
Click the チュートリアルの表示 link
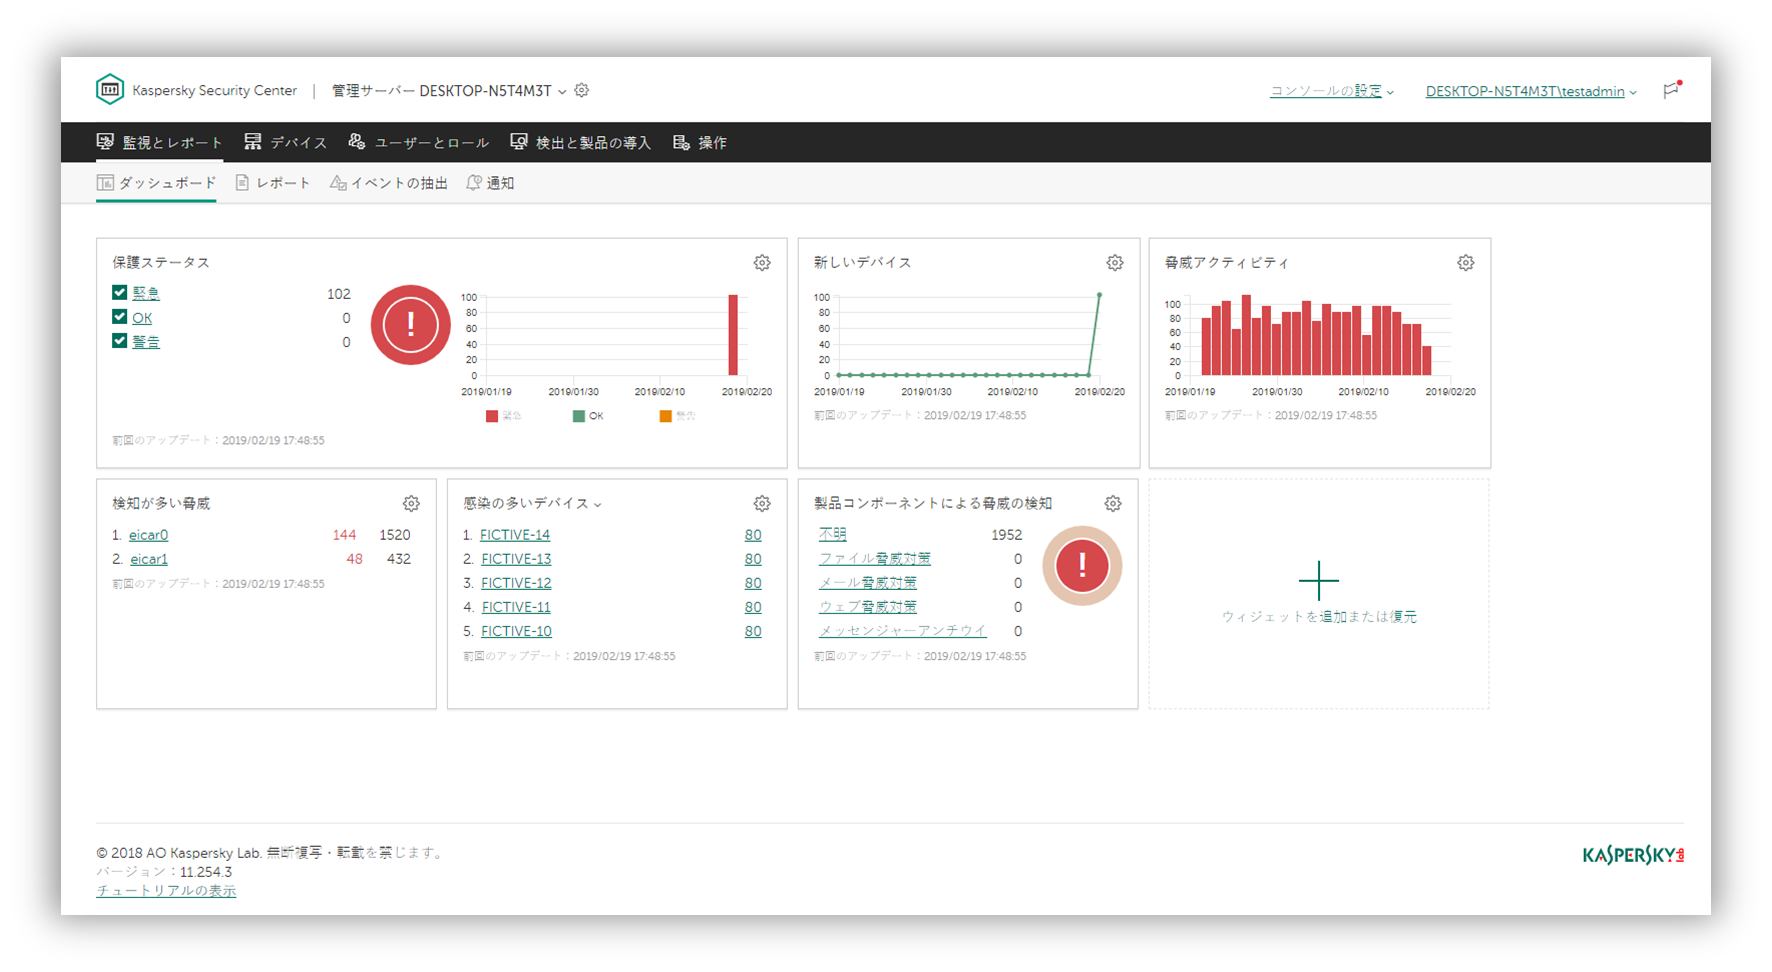(x=166, y=891)
